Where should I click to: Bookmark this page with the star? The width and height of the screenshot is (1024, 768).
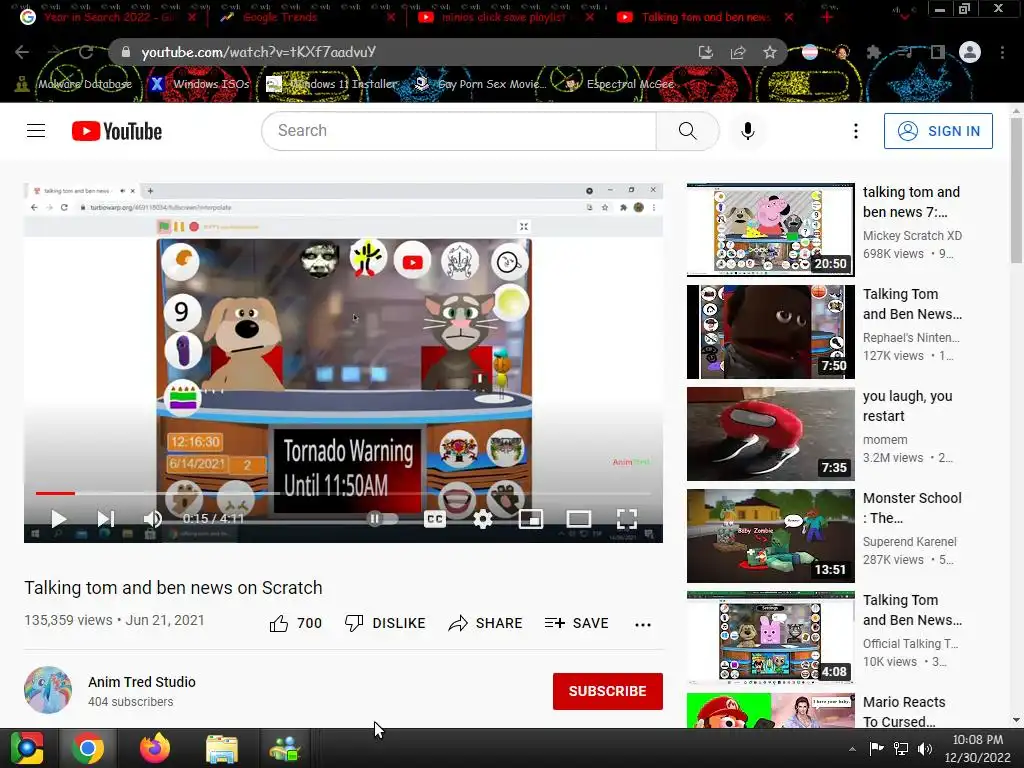770,52
